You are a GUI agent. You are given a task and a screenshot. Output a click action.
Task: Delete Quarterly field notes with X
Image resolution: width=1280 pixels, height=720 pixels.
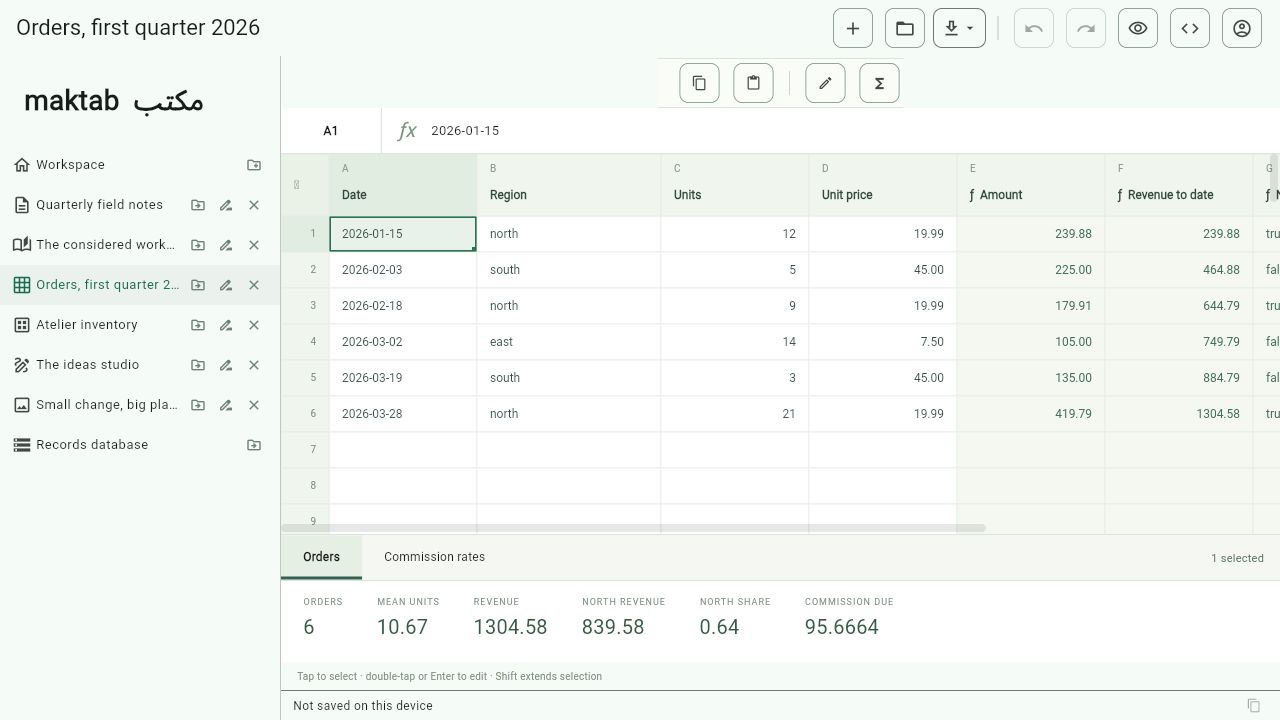coord(254,205)
